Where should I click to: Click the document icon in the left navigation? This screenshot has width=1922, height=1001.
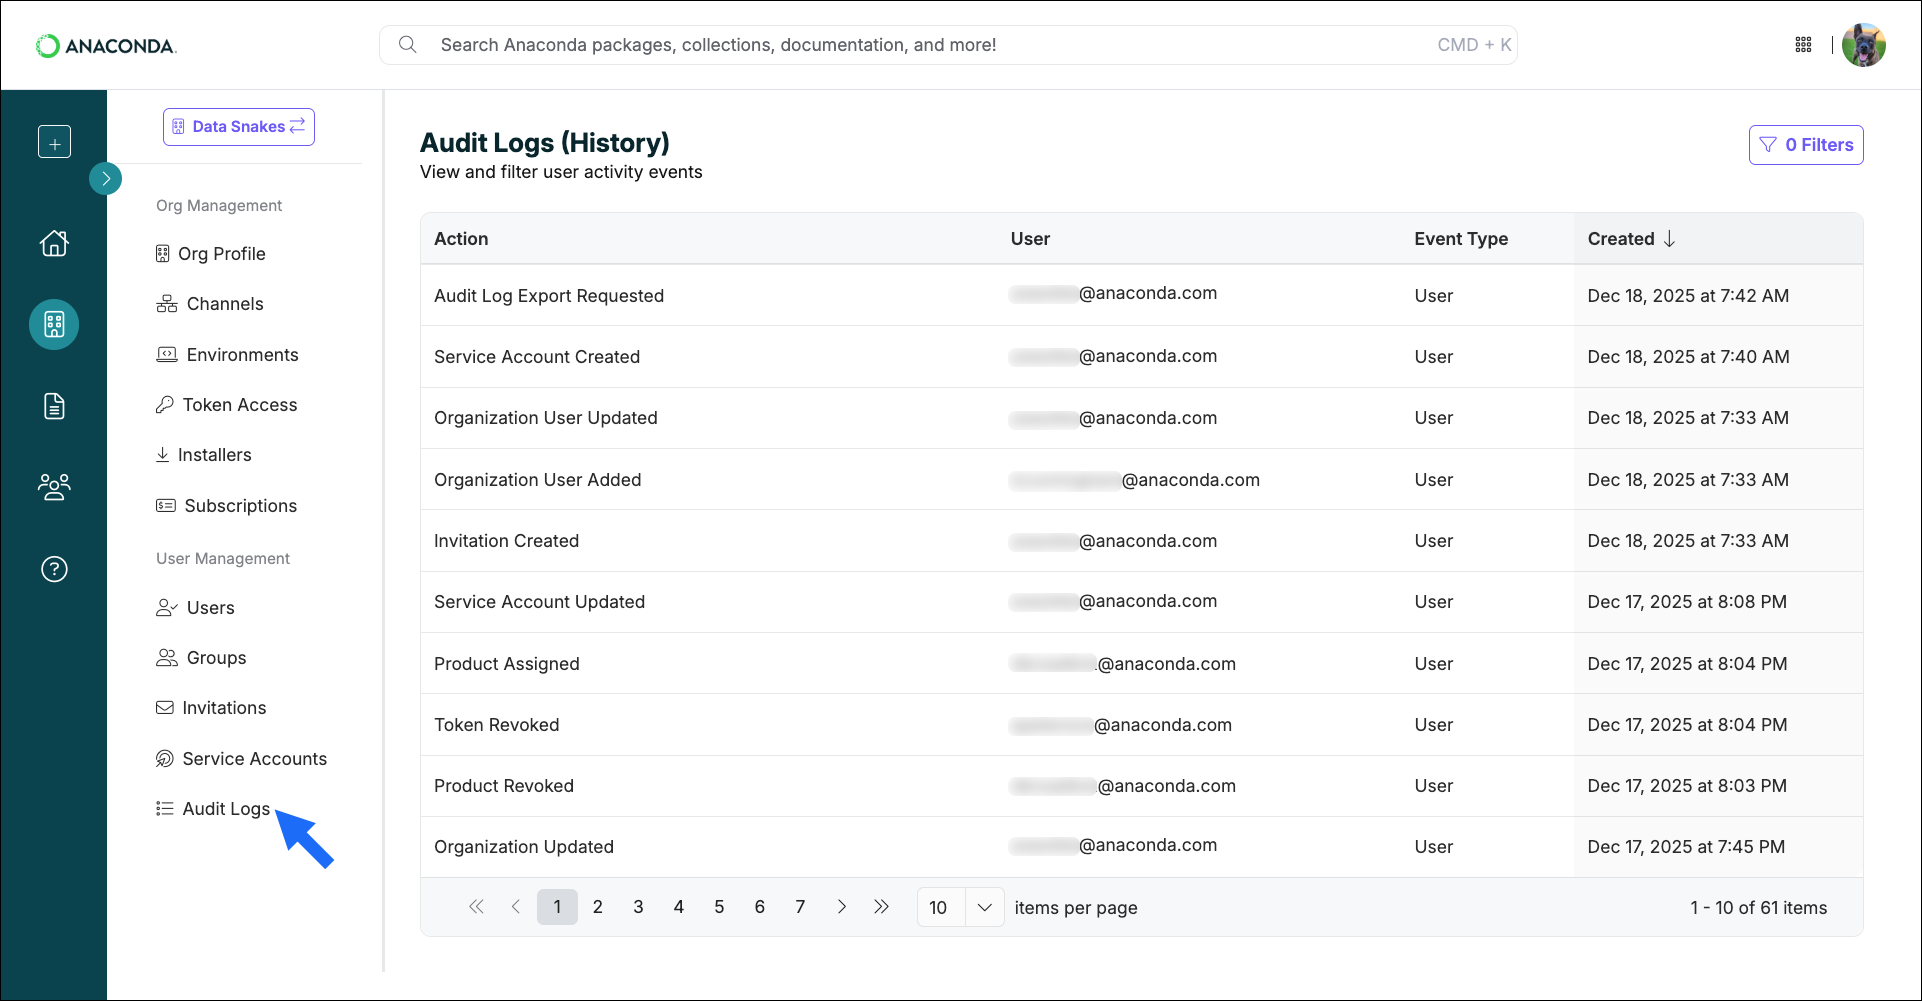(x=54, y=405)
